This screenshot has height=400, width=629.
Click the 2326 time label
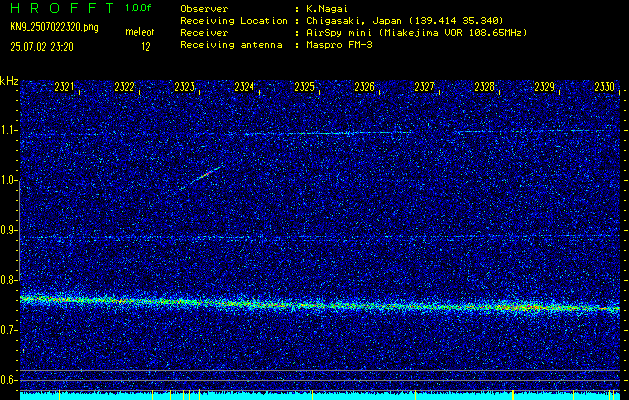pyautogui.click(x=364, y=87)
